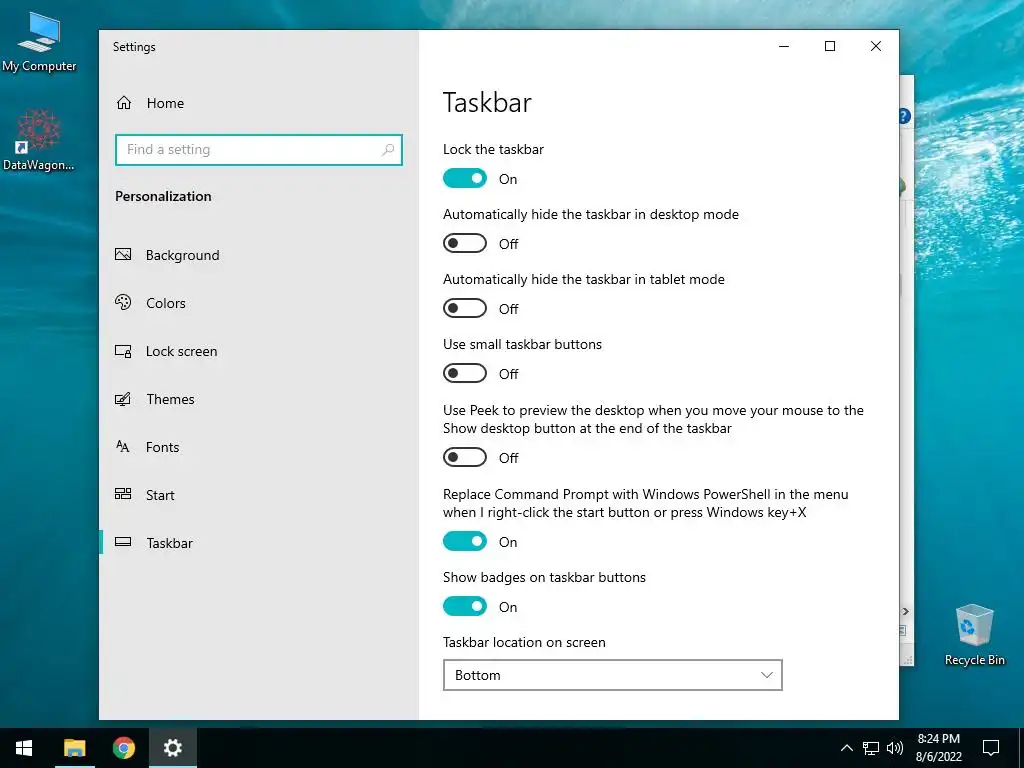Select the DataWagon desktop shortcut
1024x768 pixels.
point(39,140)
